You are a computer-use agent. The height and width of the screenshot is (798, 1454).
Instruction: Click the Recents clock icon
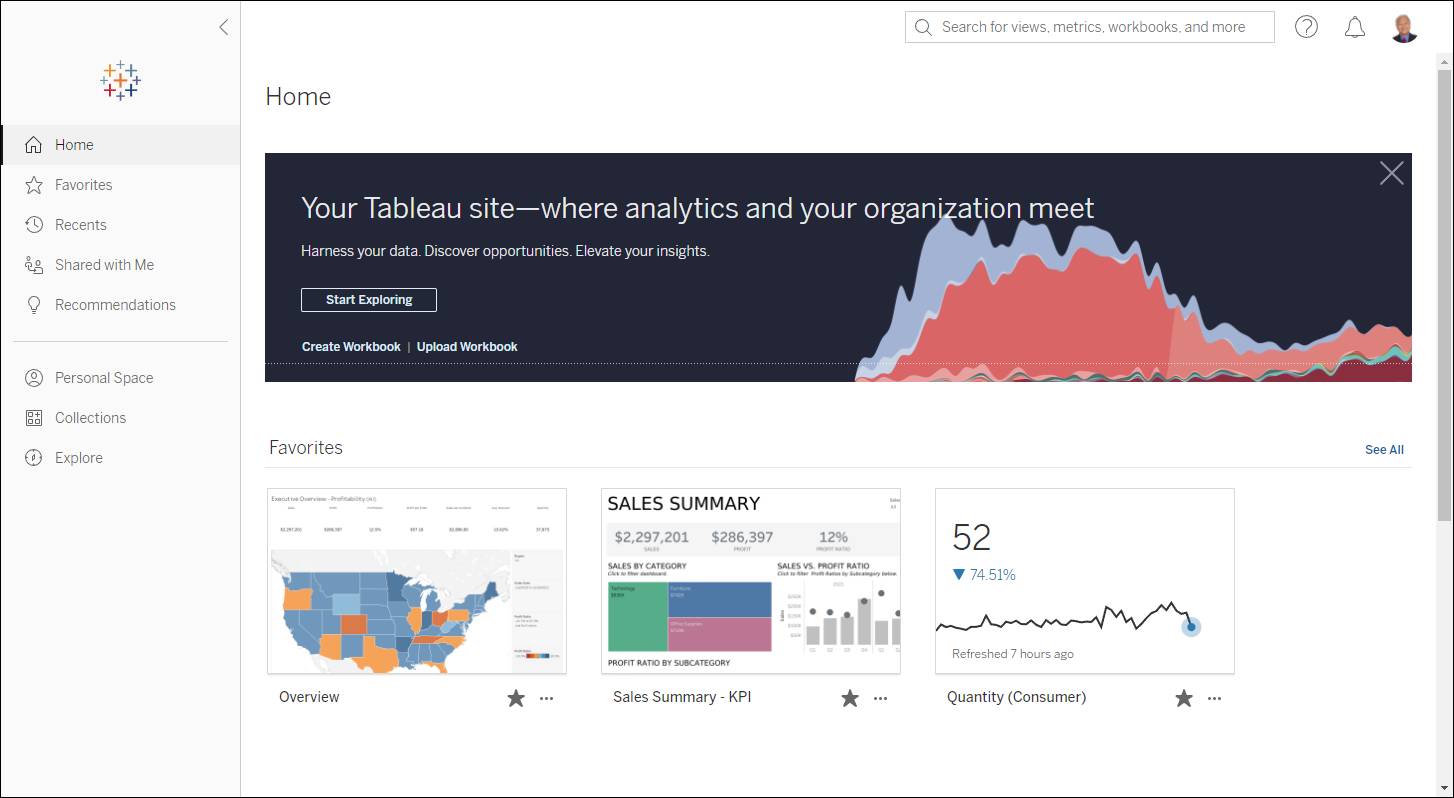click(34, 225)
